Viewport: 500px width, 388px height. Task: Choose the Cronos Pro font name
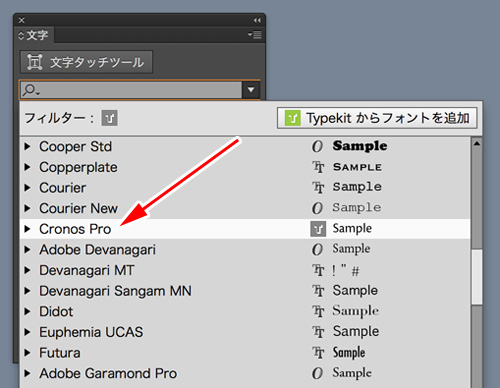pos(75,229)
